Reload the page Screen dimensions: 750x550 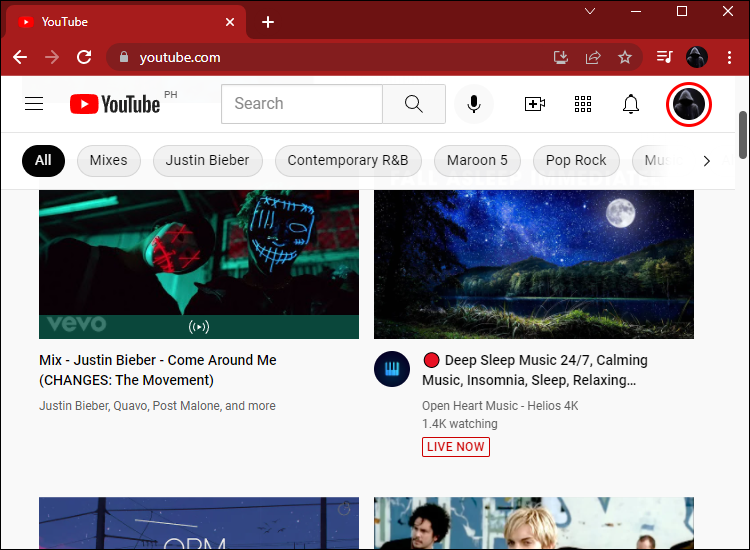tap(84, 57)
